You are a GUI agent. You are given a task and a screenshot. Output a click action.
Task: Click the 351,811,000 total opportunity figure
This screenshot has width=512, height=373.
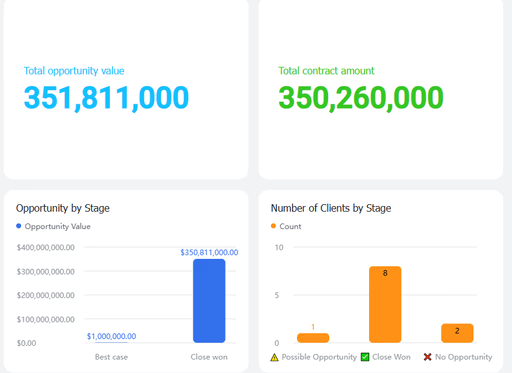coord(106,98)
